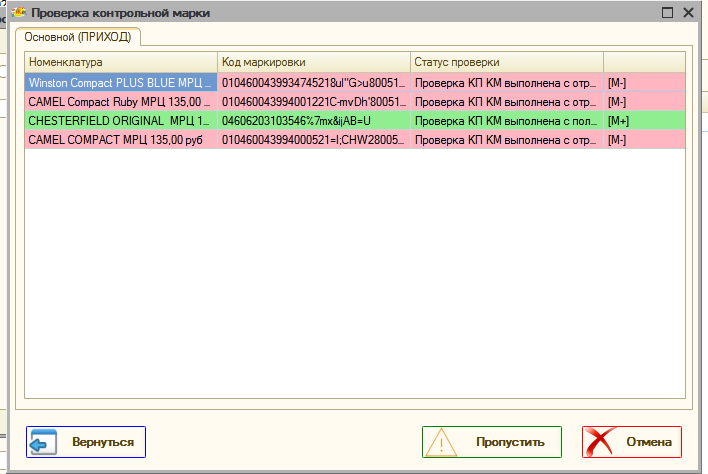
Task: Click the Статус проверки column header
Action: coord(507,62)
